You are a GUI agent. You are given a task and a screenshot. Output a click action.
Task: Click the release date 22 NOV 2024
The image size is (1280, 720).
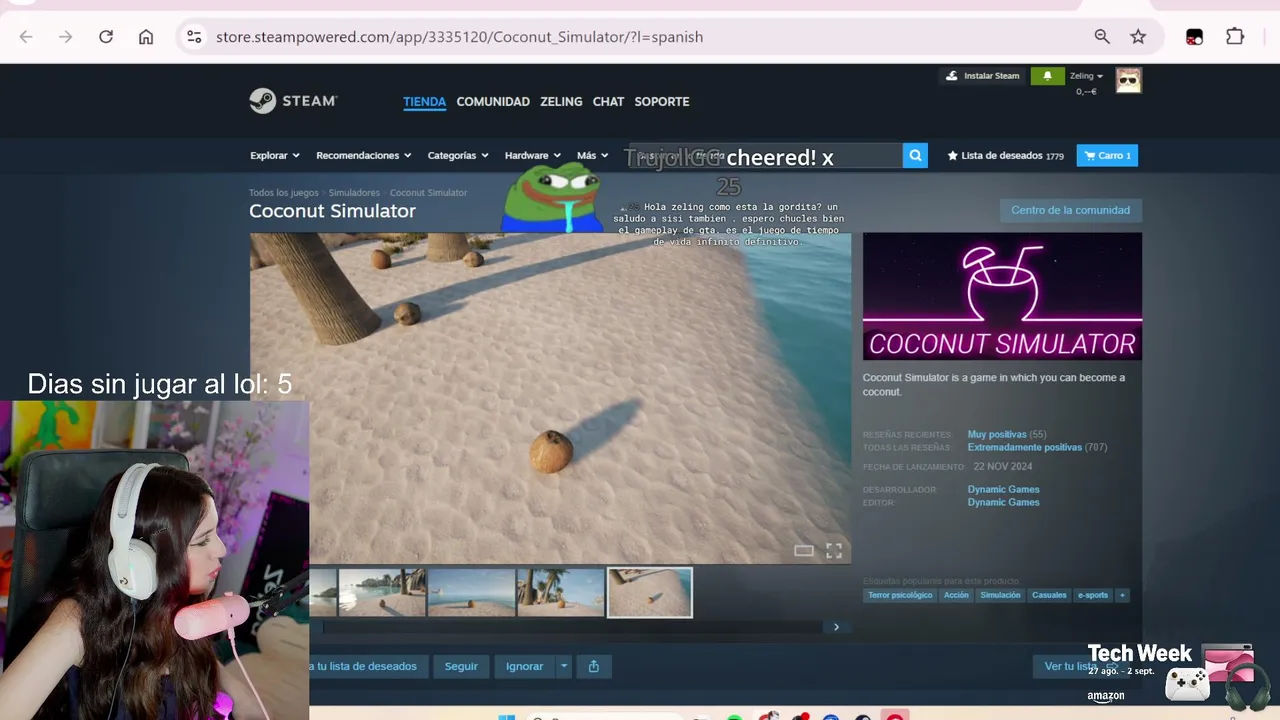(1002, 467)
